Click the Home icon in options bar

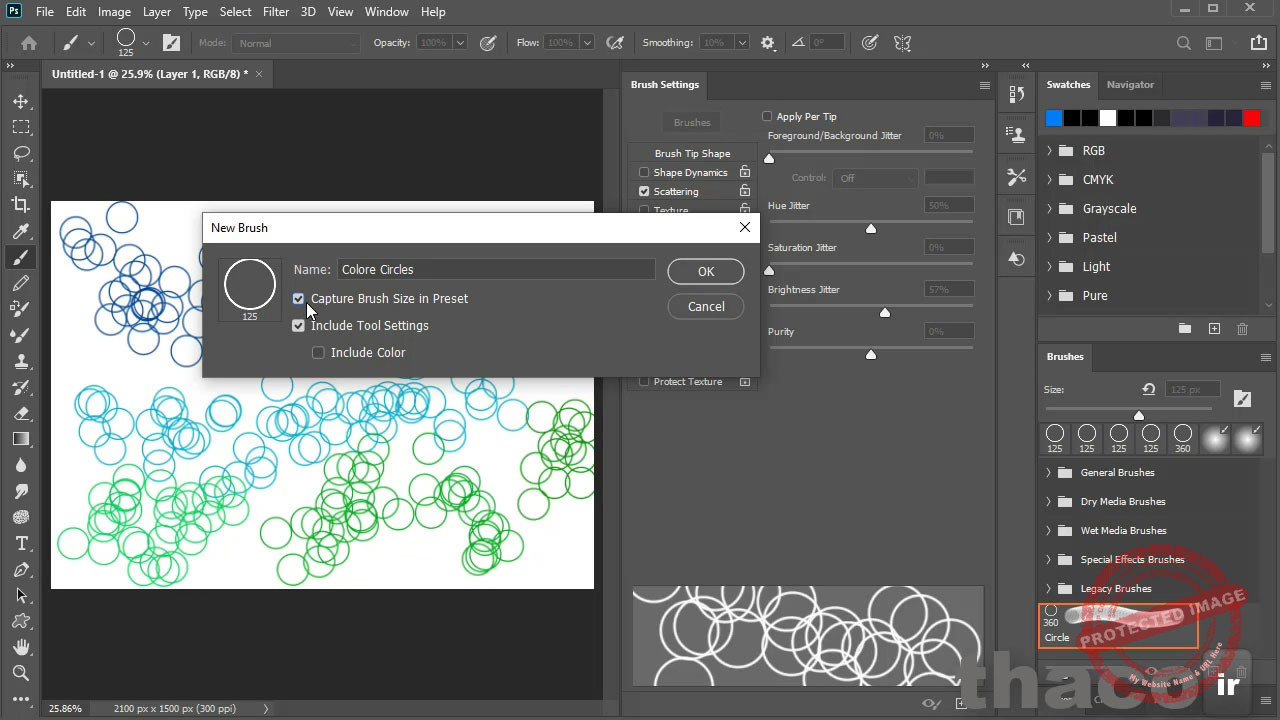[x=29, y=43]
